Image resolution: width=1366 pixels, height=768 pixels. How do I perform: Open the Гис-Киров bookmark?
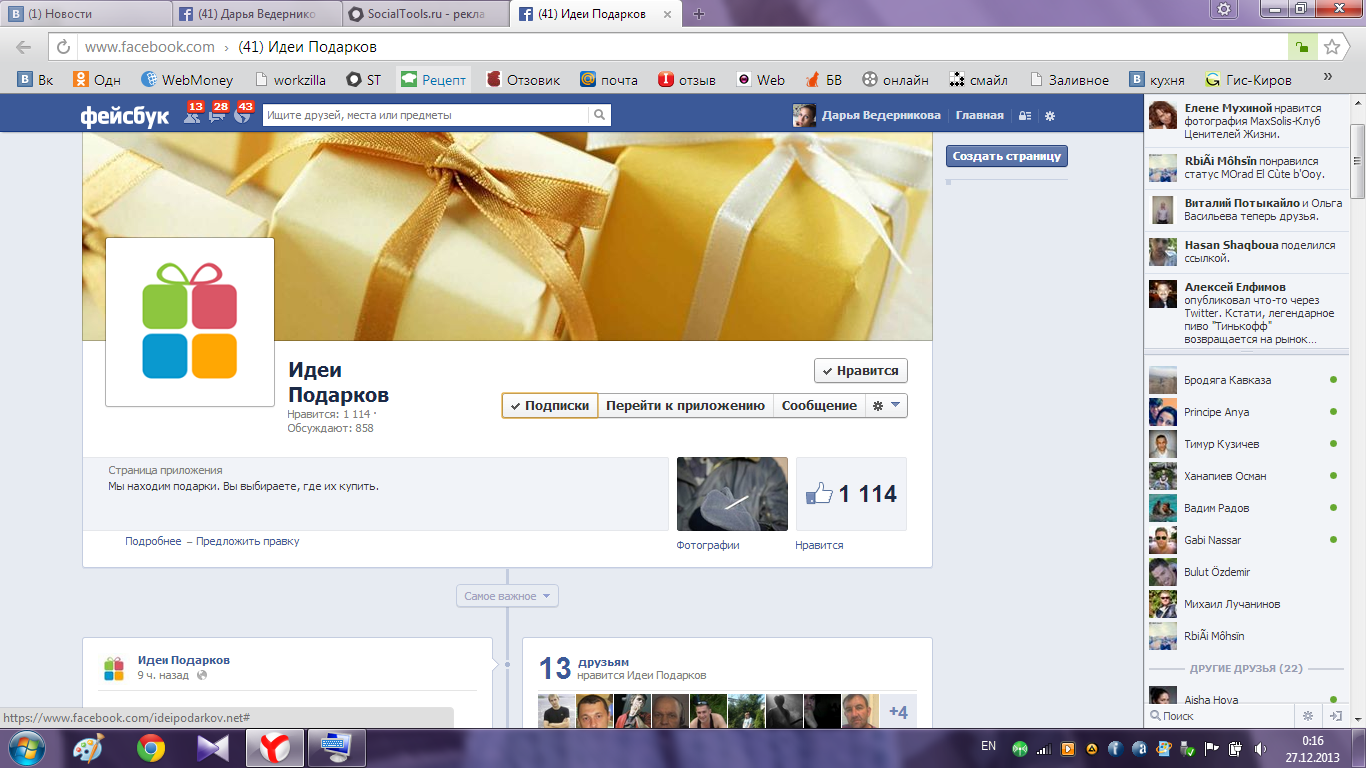[1249, 80]
